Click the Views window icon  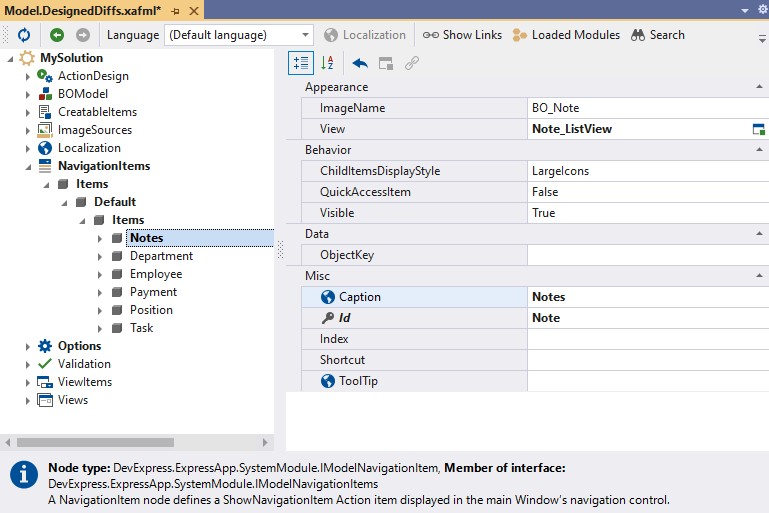(45, 400)
